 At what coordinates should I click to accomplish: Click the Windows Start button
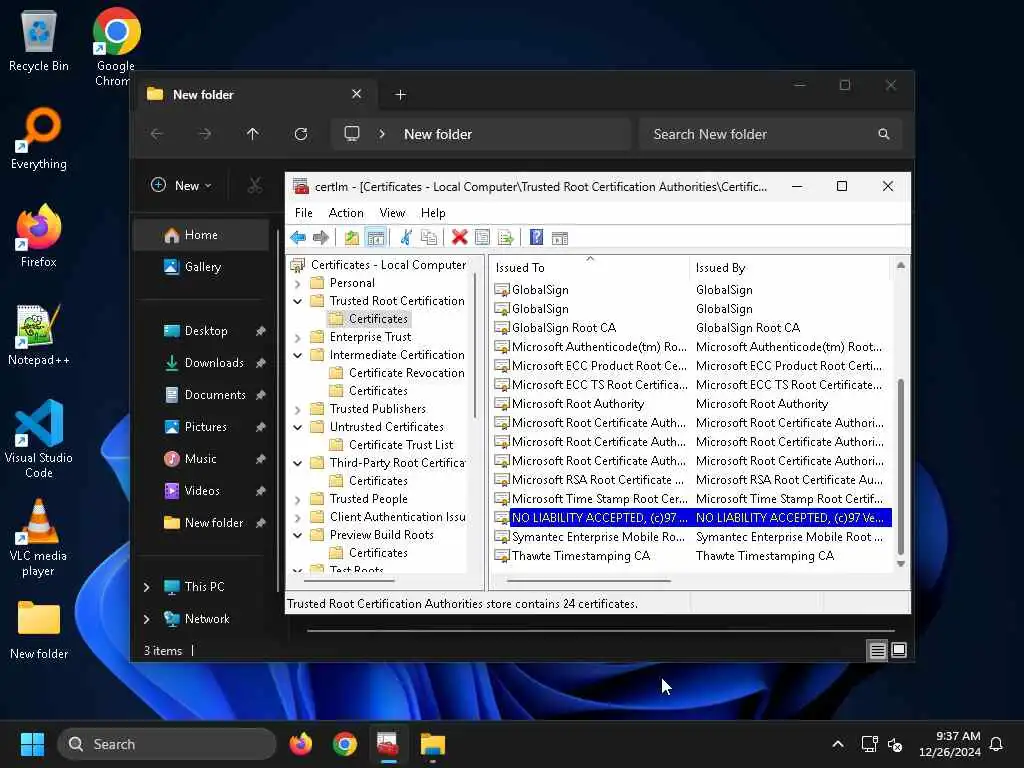[32, 744]
